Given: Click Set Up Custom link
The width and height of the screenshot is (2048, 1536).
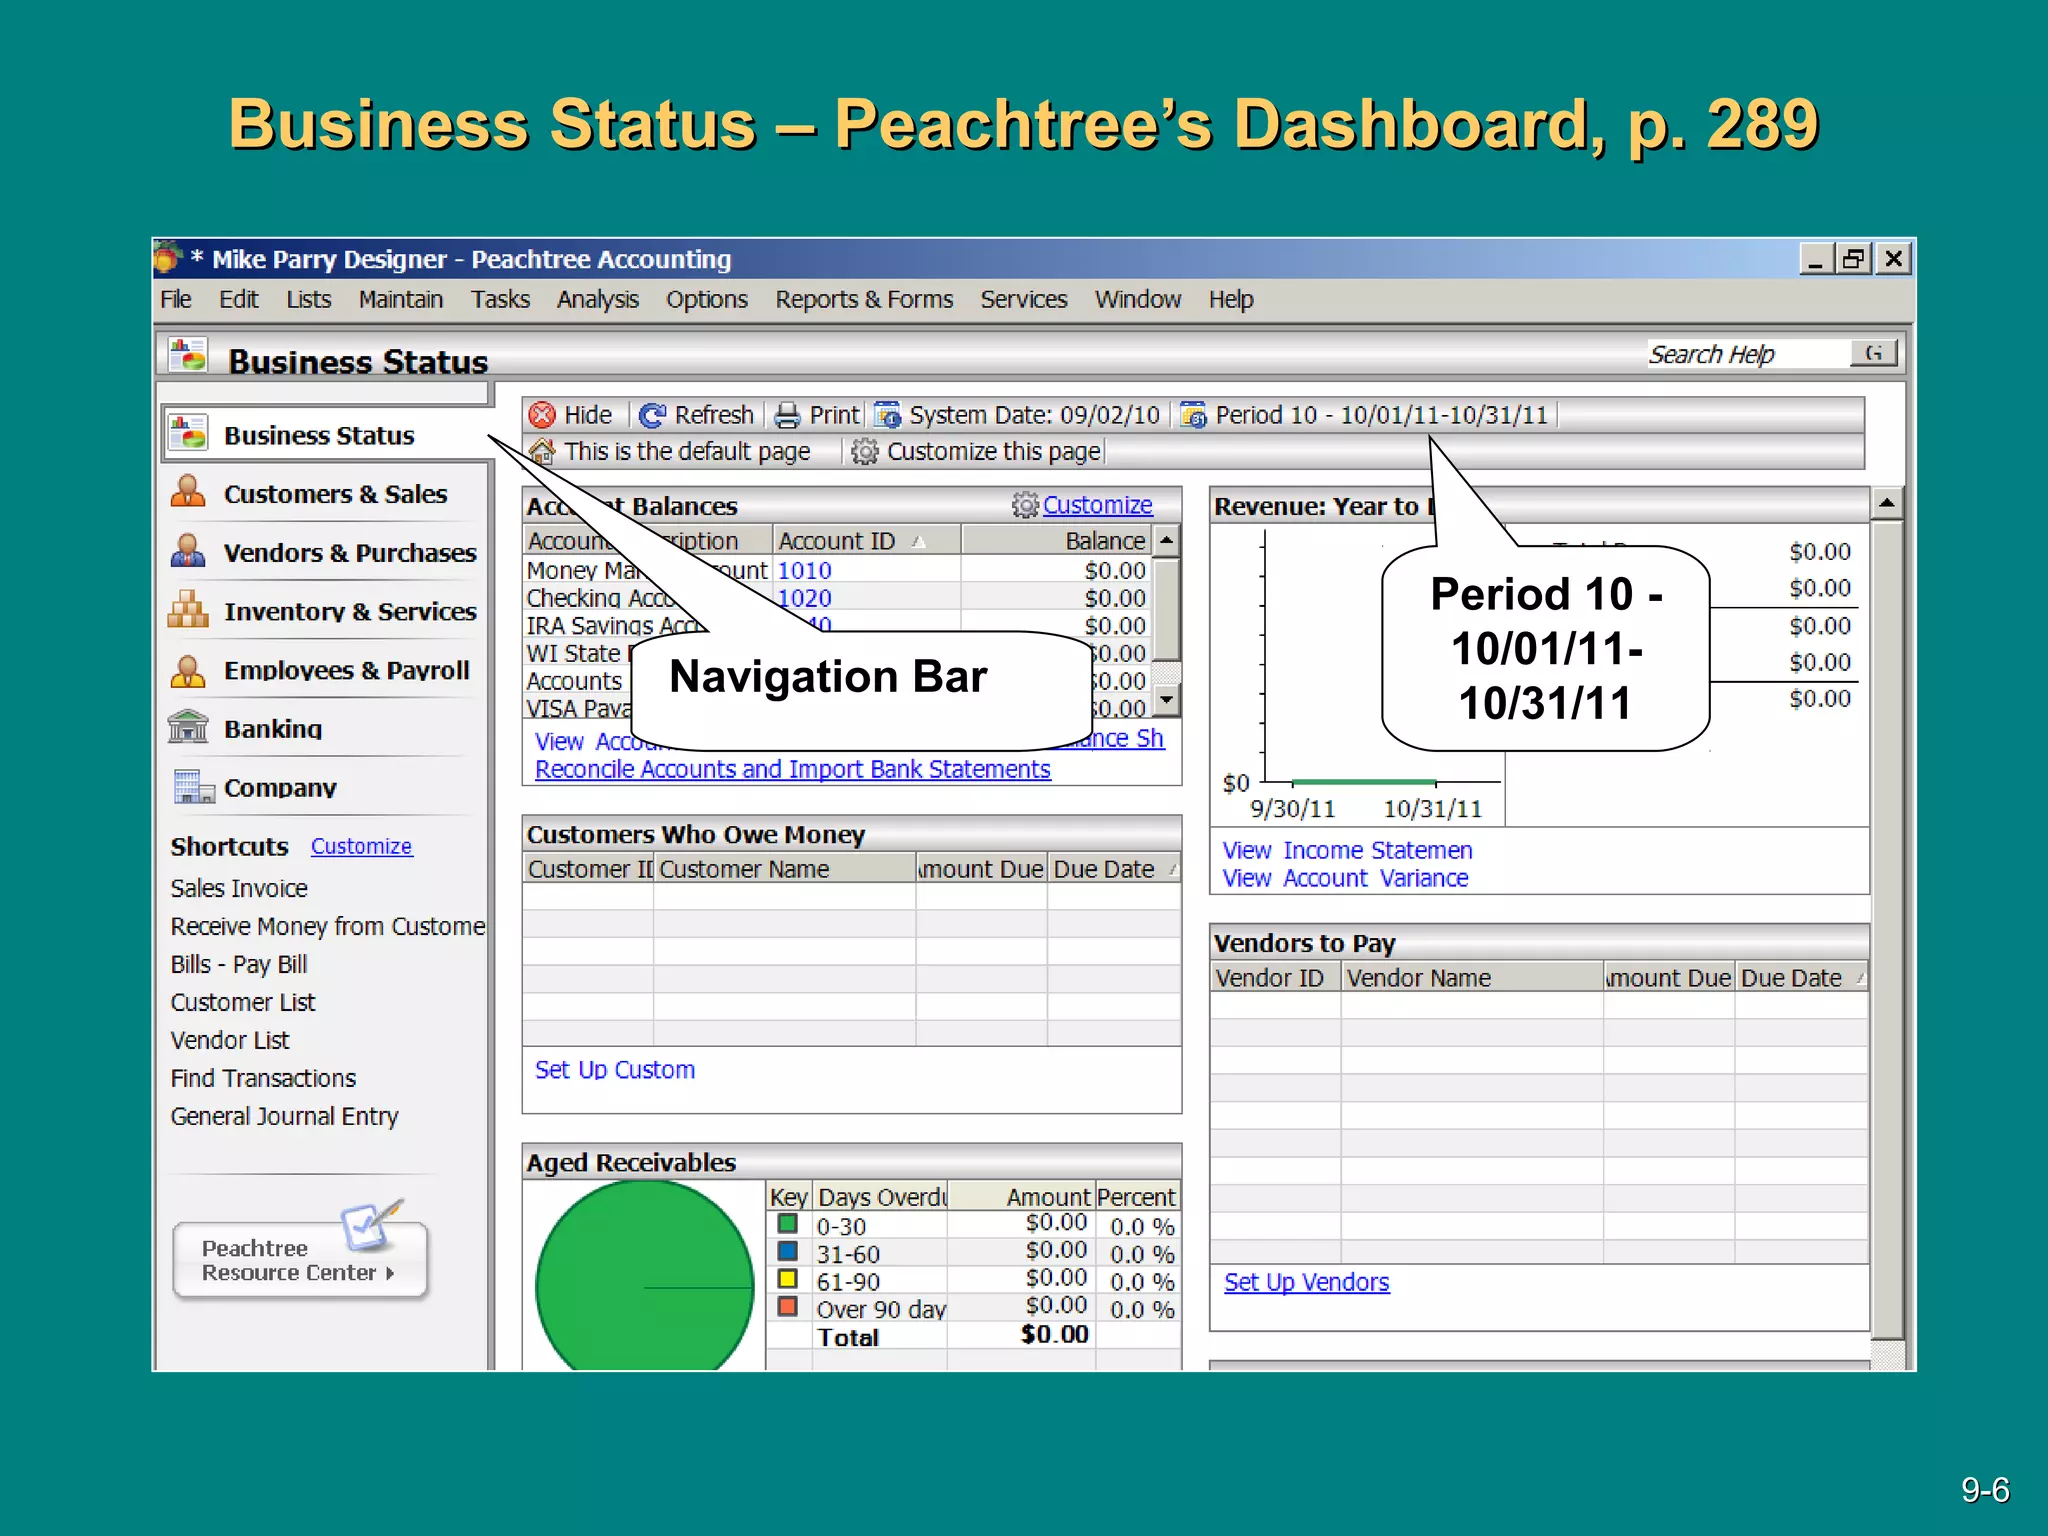Looking at the screenshot, I should [x=614, y=1070].
